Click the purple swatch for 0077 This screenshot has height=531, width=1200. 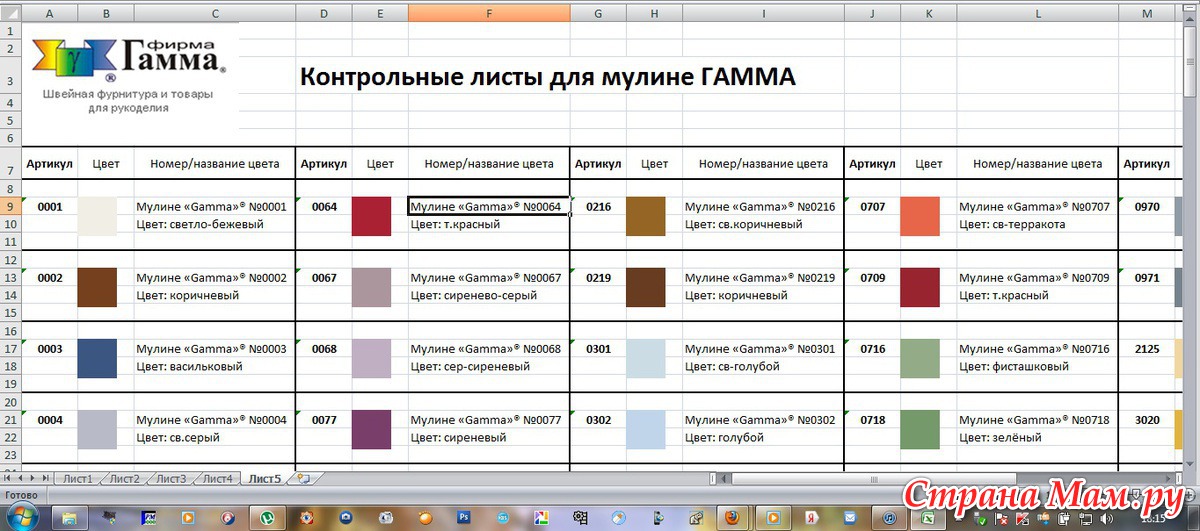tap(371, 430)
